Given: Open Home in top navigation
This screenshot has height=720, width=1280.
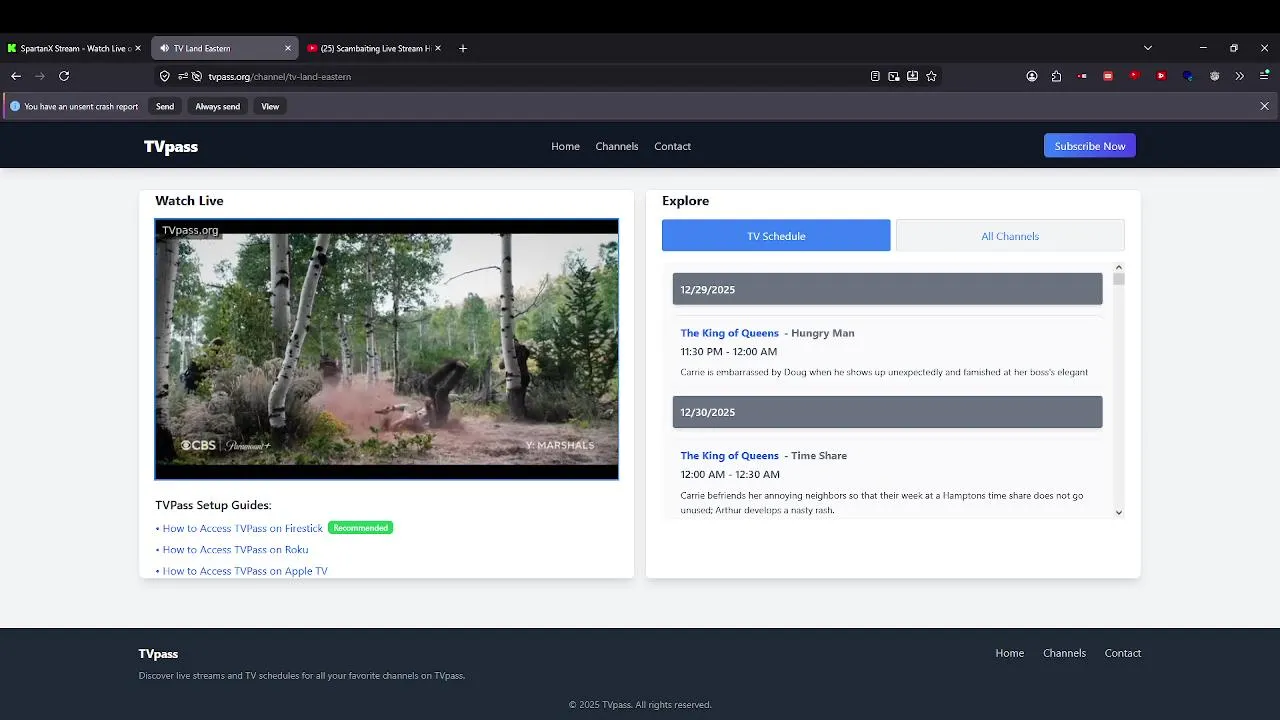Looking at the screenshot, I should point(565,146).
